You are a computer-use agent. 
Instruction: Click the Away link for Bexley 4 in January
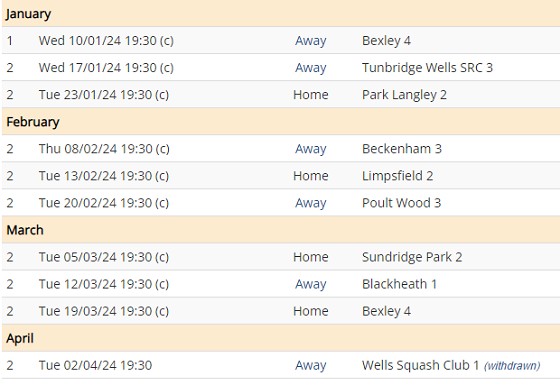[310, 41]
